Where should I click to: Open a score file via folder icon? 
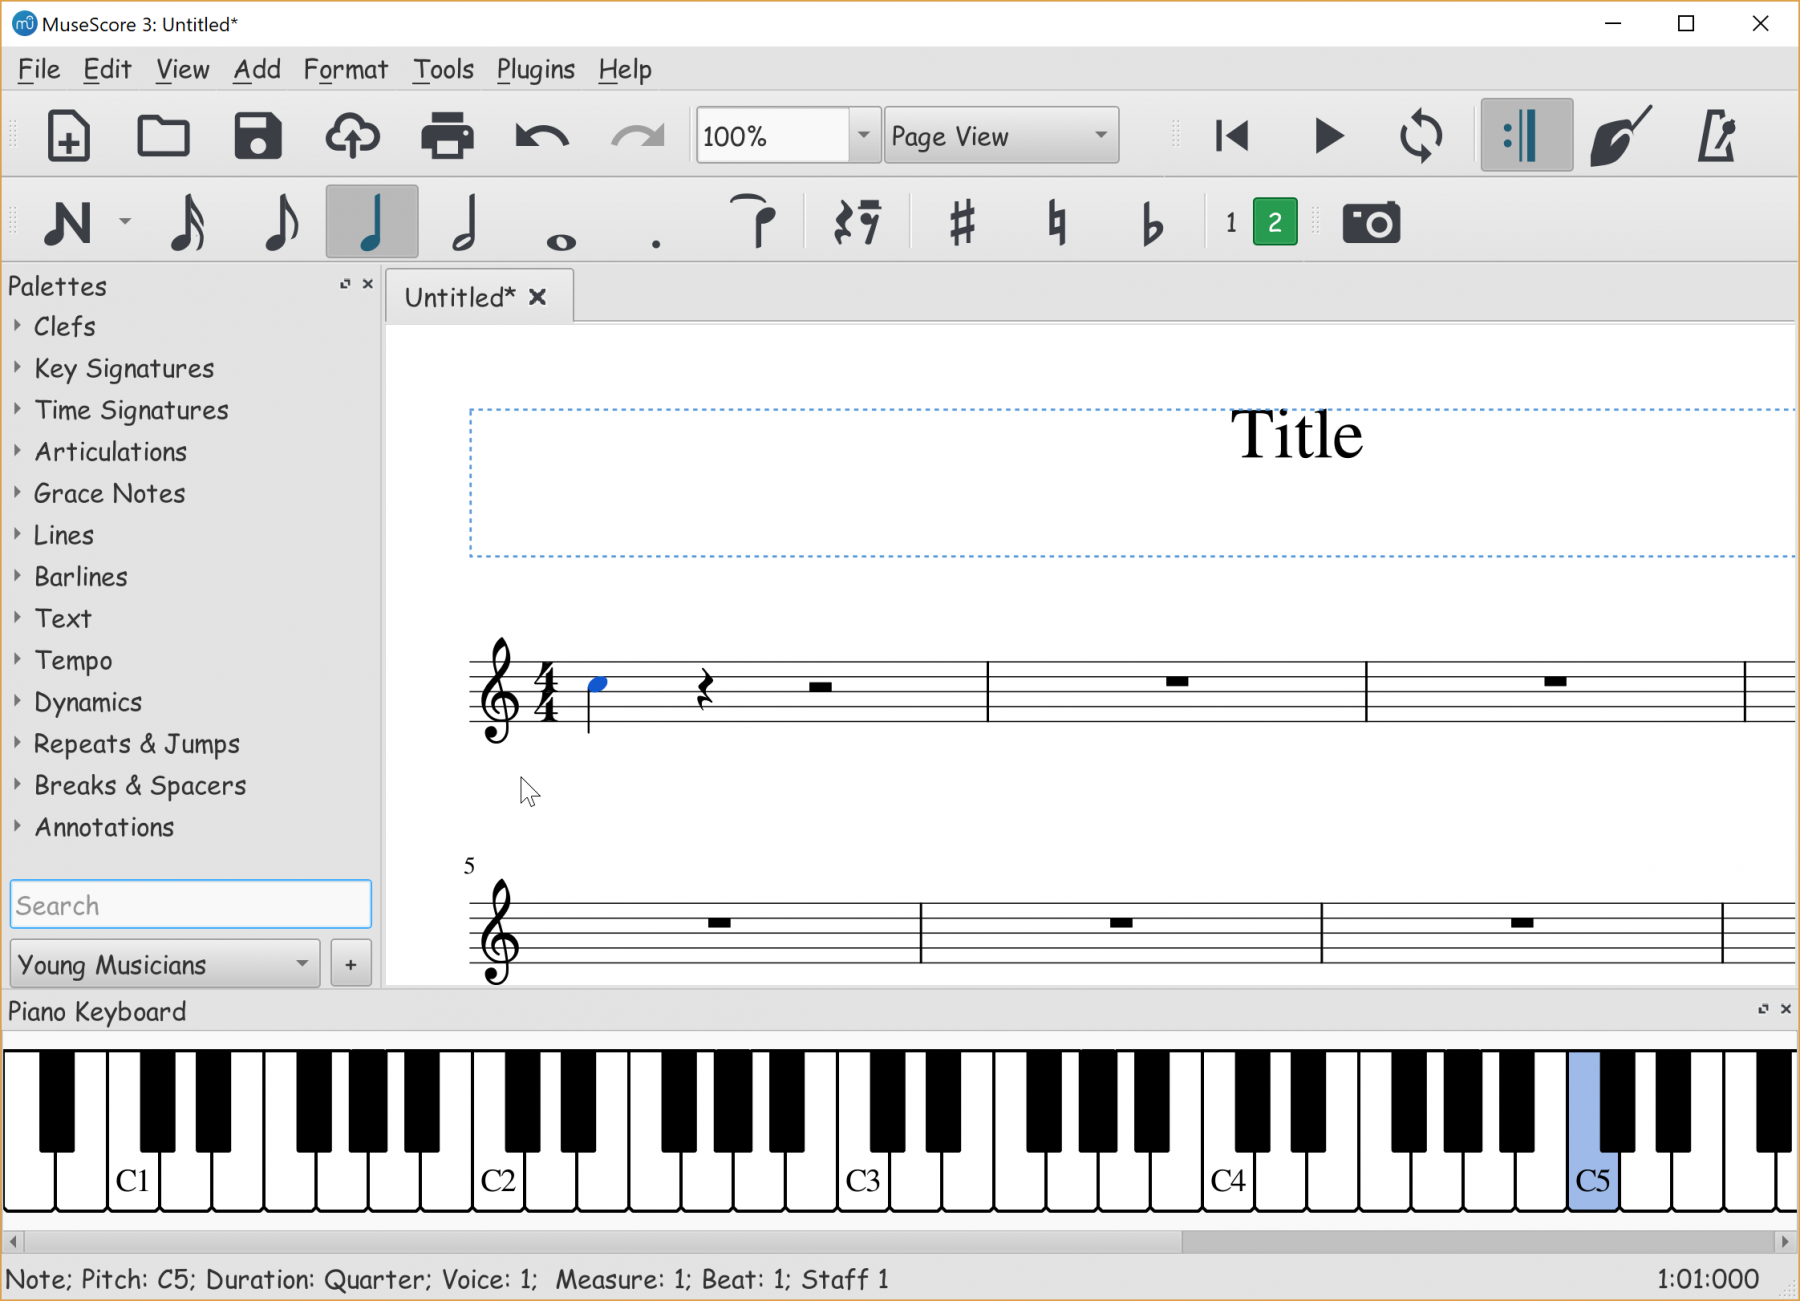pos(163,136)
